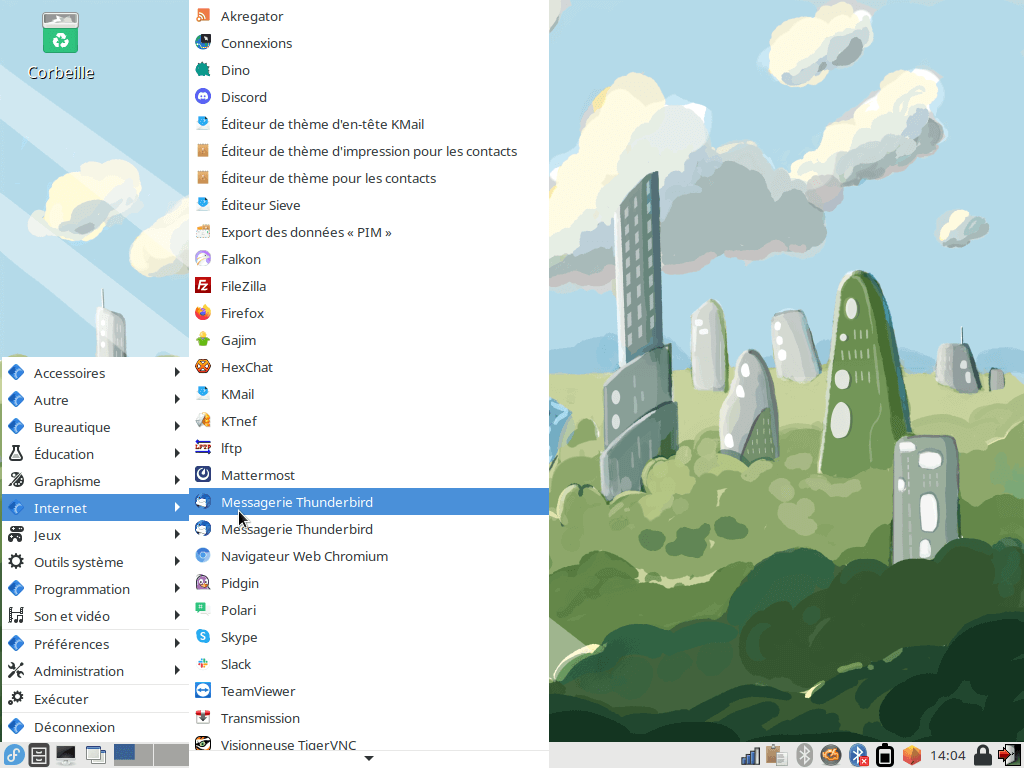Launch Éditeur Sieve
This screenshot has width=1024, height=768.
coord(369,205)
